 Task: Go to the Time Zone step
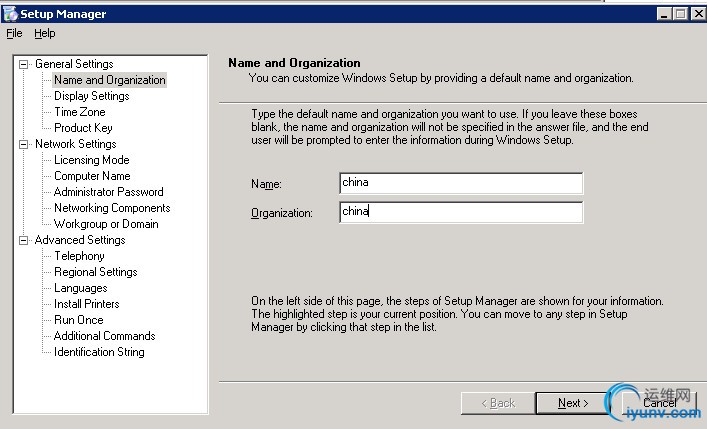click(79, 112)
